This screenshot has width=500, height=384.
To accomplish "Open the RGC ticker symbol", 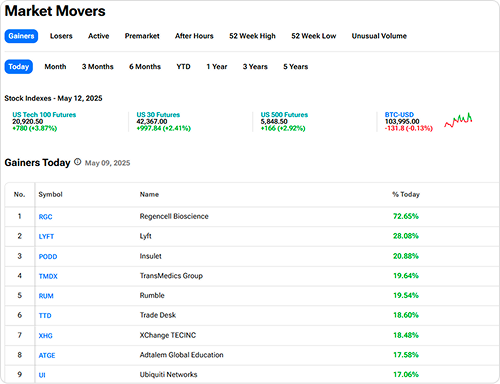I will coord(45,217).
